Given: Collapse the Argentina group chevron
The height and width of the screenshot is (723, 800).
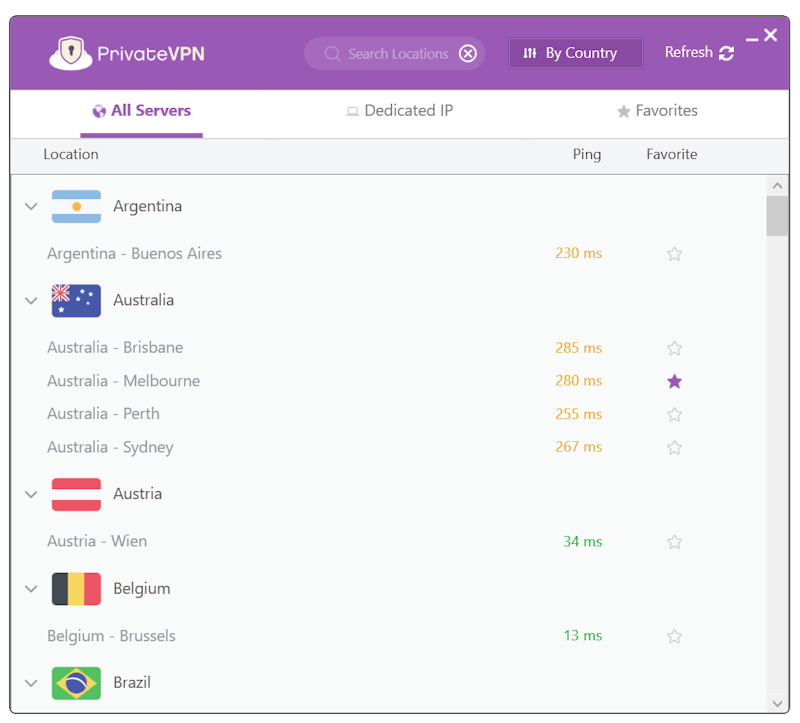Looking at the screenshot, I should [32, 207].
